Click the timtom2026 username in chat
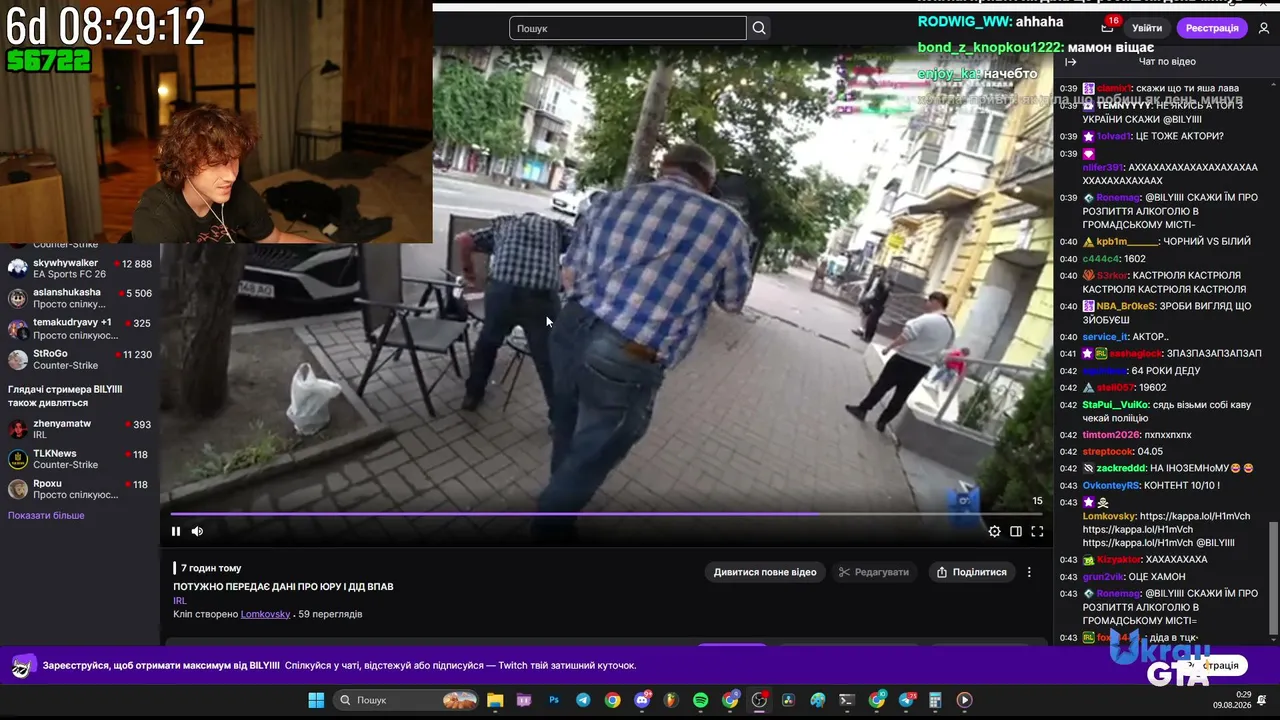This screenshot has width=1280, height=720. [1111, 435]
